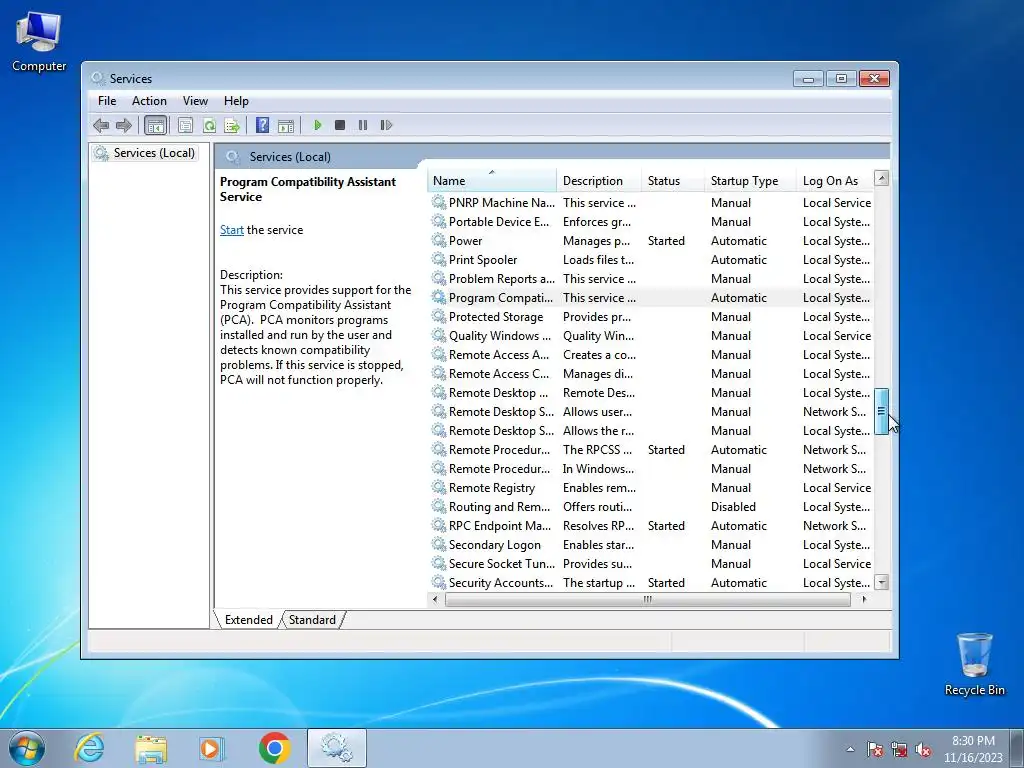Select the RPC Endpoint Mapper service
Image resolution: width=1024 pixels, height=768 pixels.
tap(651, 525)
